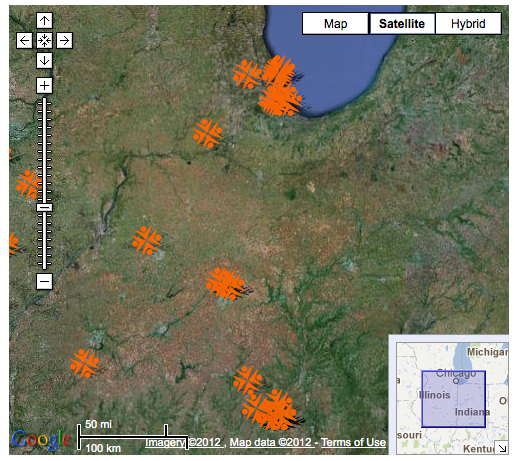The height and width of the screenshot is (461, 515).
Task: Click the orange marker just above the bottom cluster
Action: 247,381
